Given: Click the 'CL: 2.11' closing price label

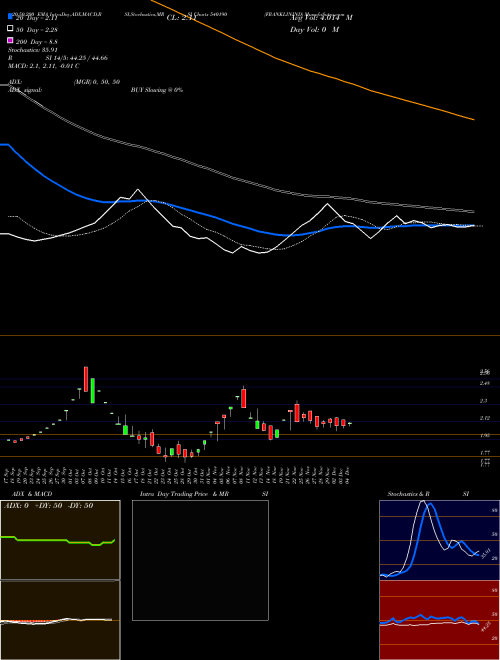Looking at the screenshot, I should click(x=182, y=18).
